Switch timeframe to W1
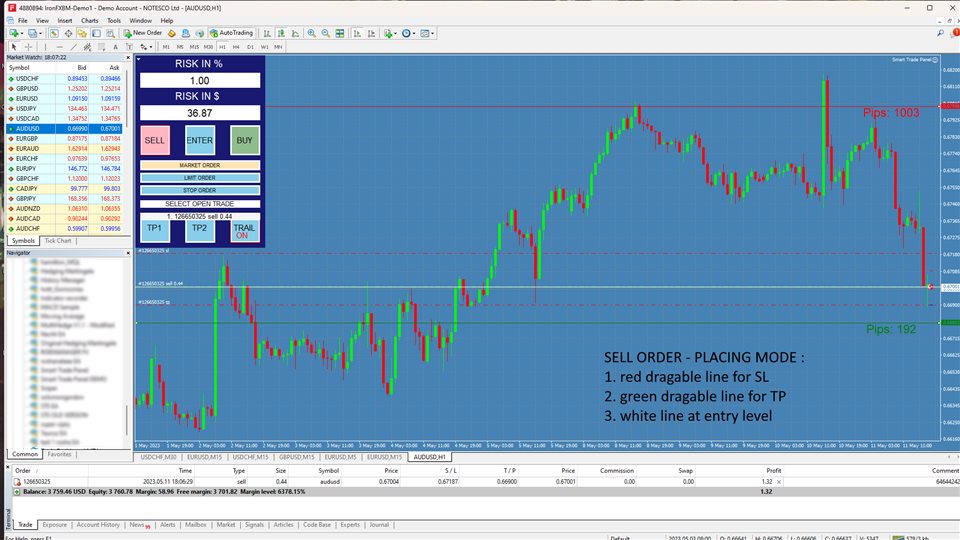This screenshot has width=960, height=540. [264, 47]
